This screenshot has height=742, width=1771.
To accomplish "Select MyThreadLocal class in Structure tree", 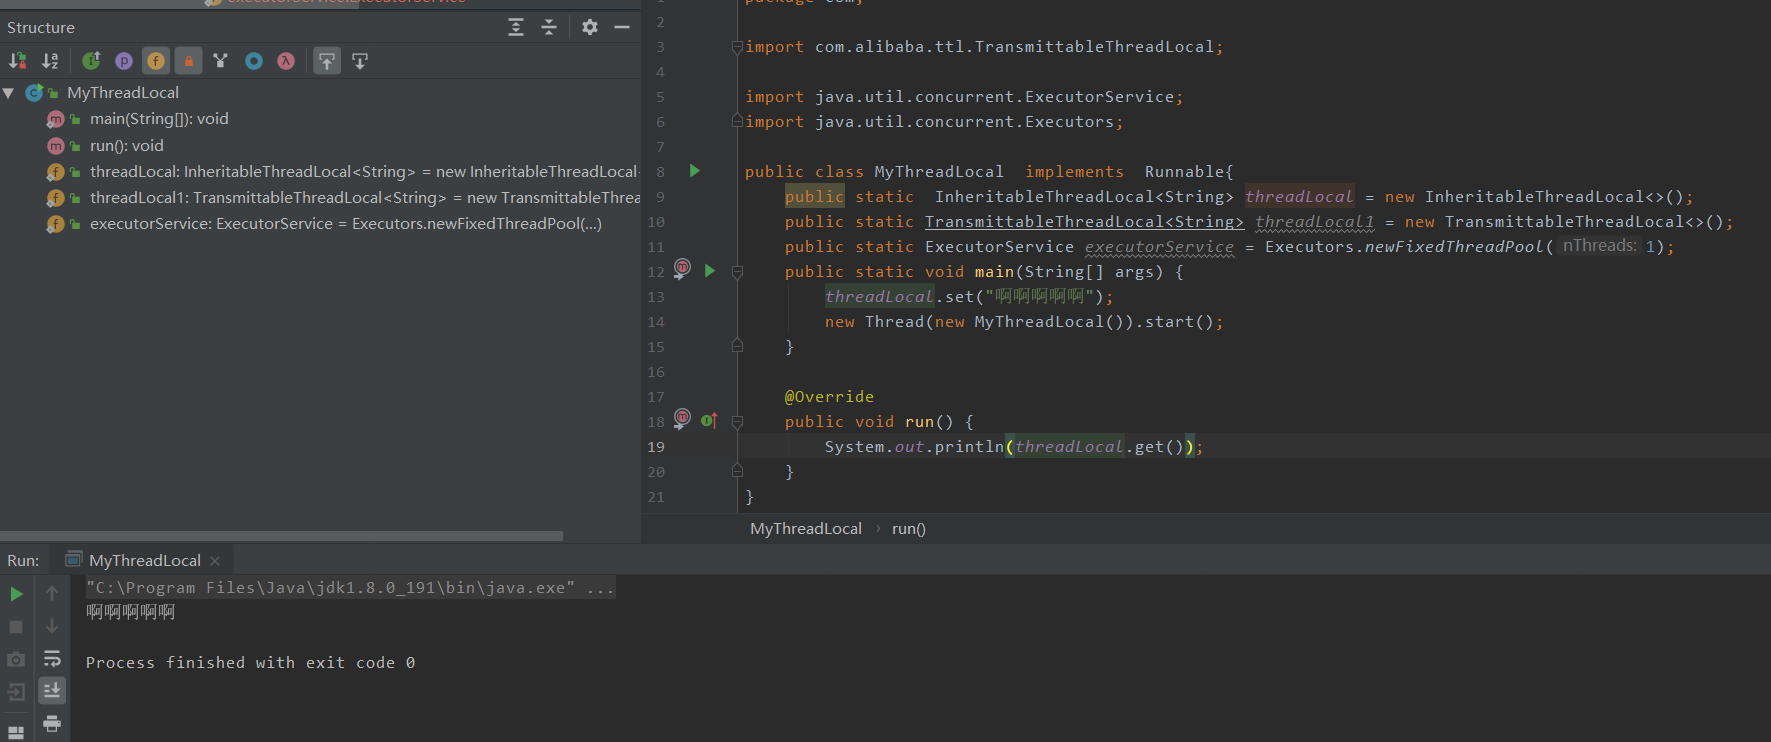I will [x=123, y=93].
